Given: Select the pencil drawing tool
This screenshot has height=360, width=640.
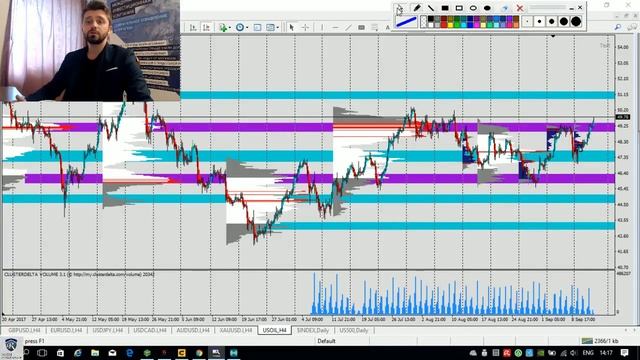Looking at the screenshot, I should point(417,8).
